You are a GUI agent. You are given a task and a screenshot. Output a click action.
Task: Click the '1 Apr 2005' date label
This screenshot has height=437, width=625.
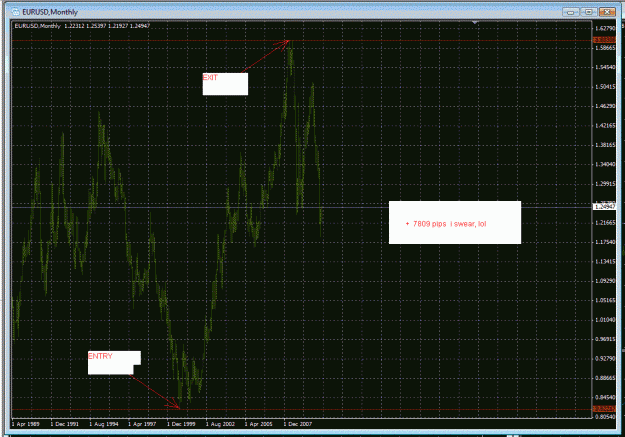point(259,424)
